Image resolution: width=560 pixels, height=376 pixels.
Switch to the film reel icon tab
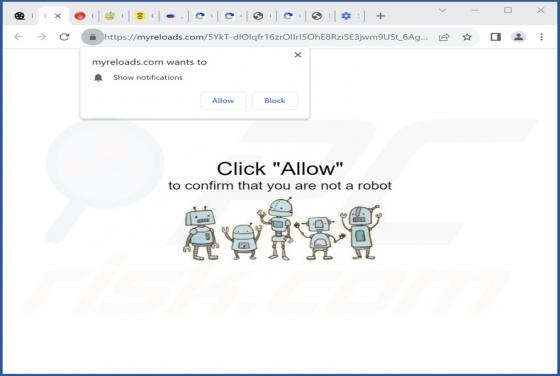pyautogui.click(x=20, y=16)
